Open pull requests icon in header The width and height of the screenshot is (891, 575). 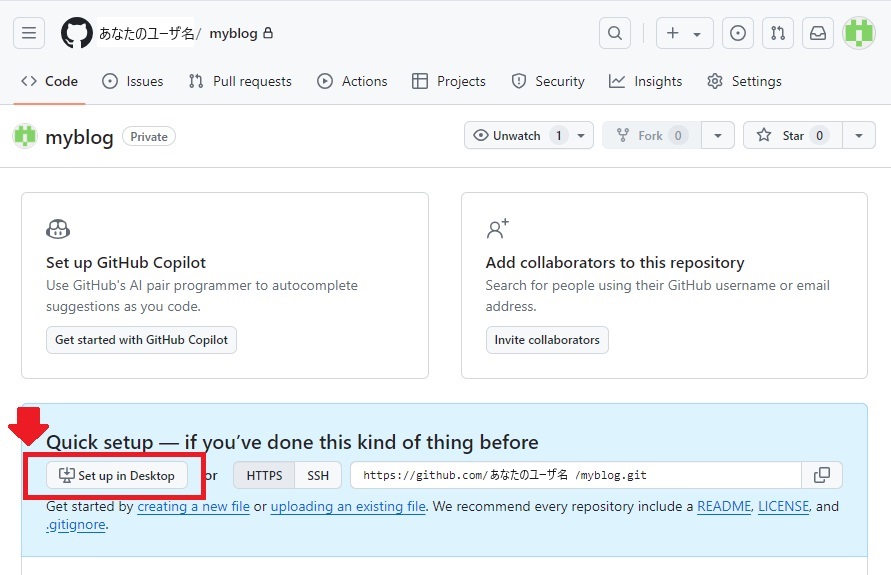click(x=778, y=33)
